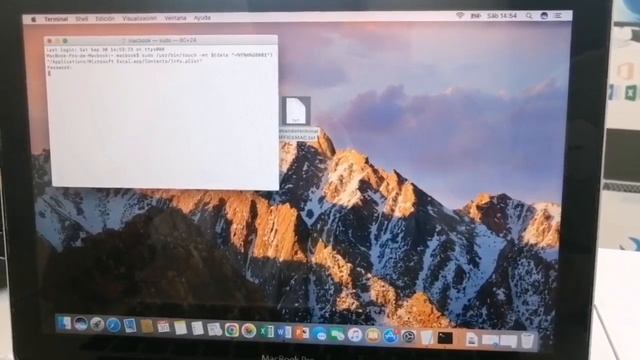Open the Apple menu
This screenshot has height=360, width=640.
[33, 19]
